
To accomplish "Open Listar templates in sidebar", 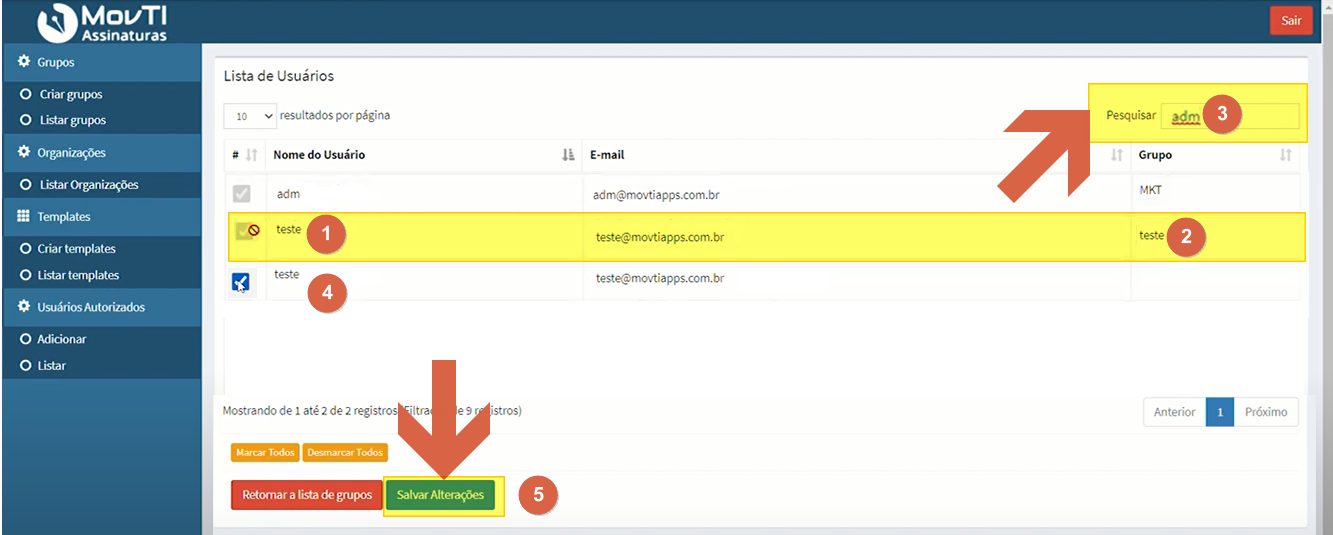I will pos(78,275).
